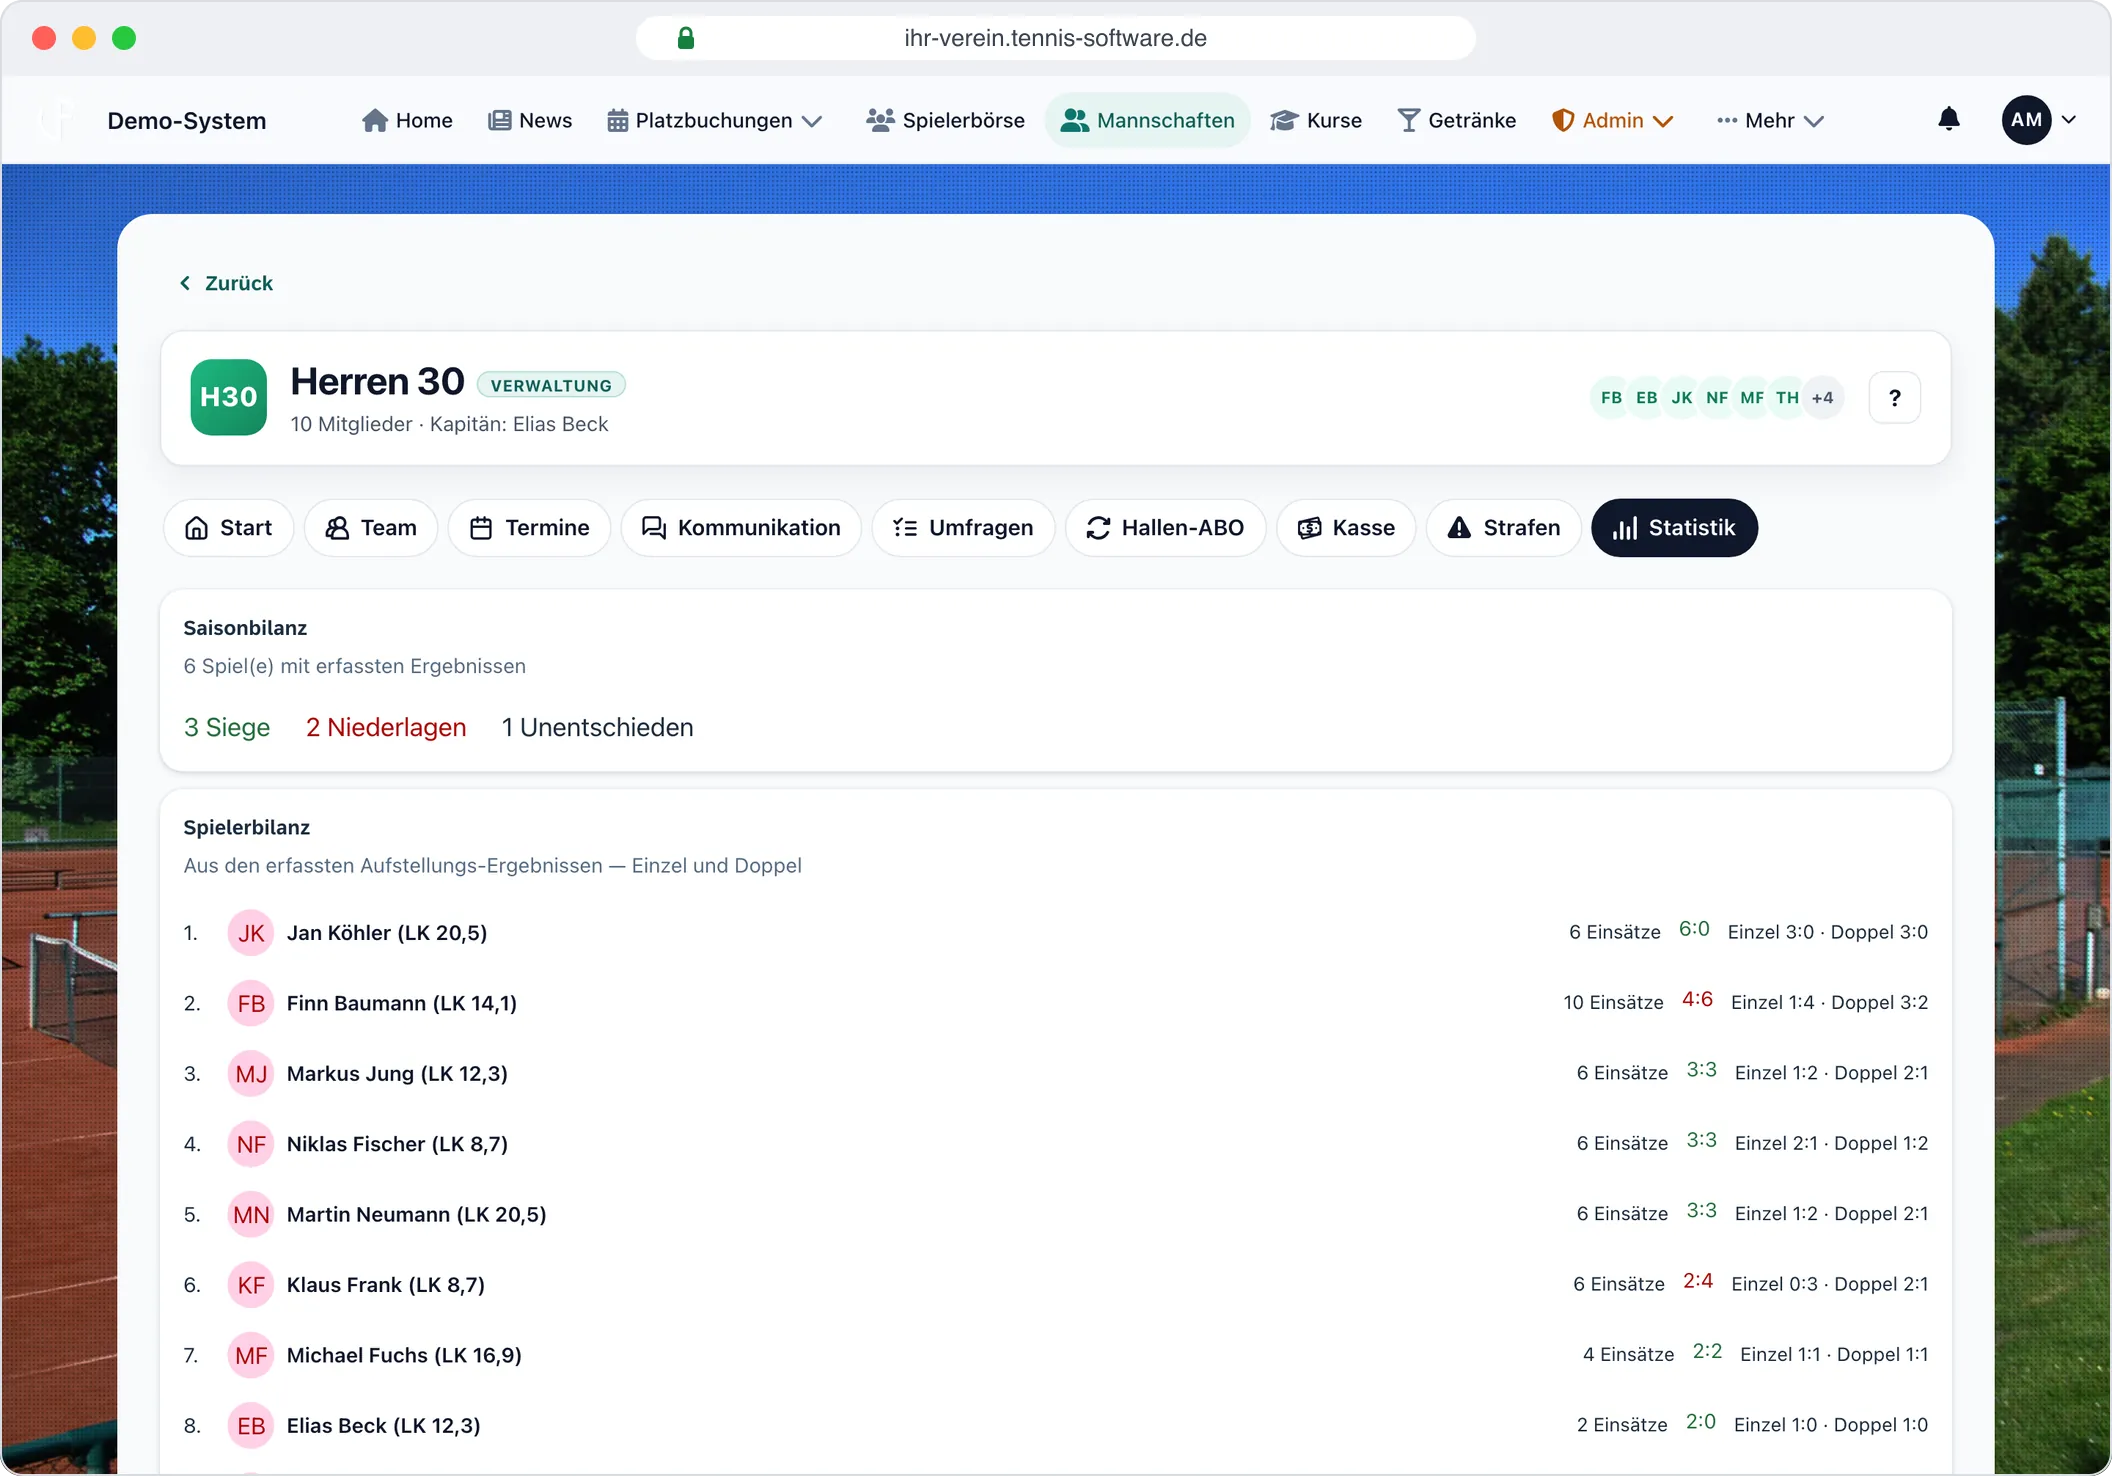Click the H30 team badge
The image size is (2112, 1476).
228,397
